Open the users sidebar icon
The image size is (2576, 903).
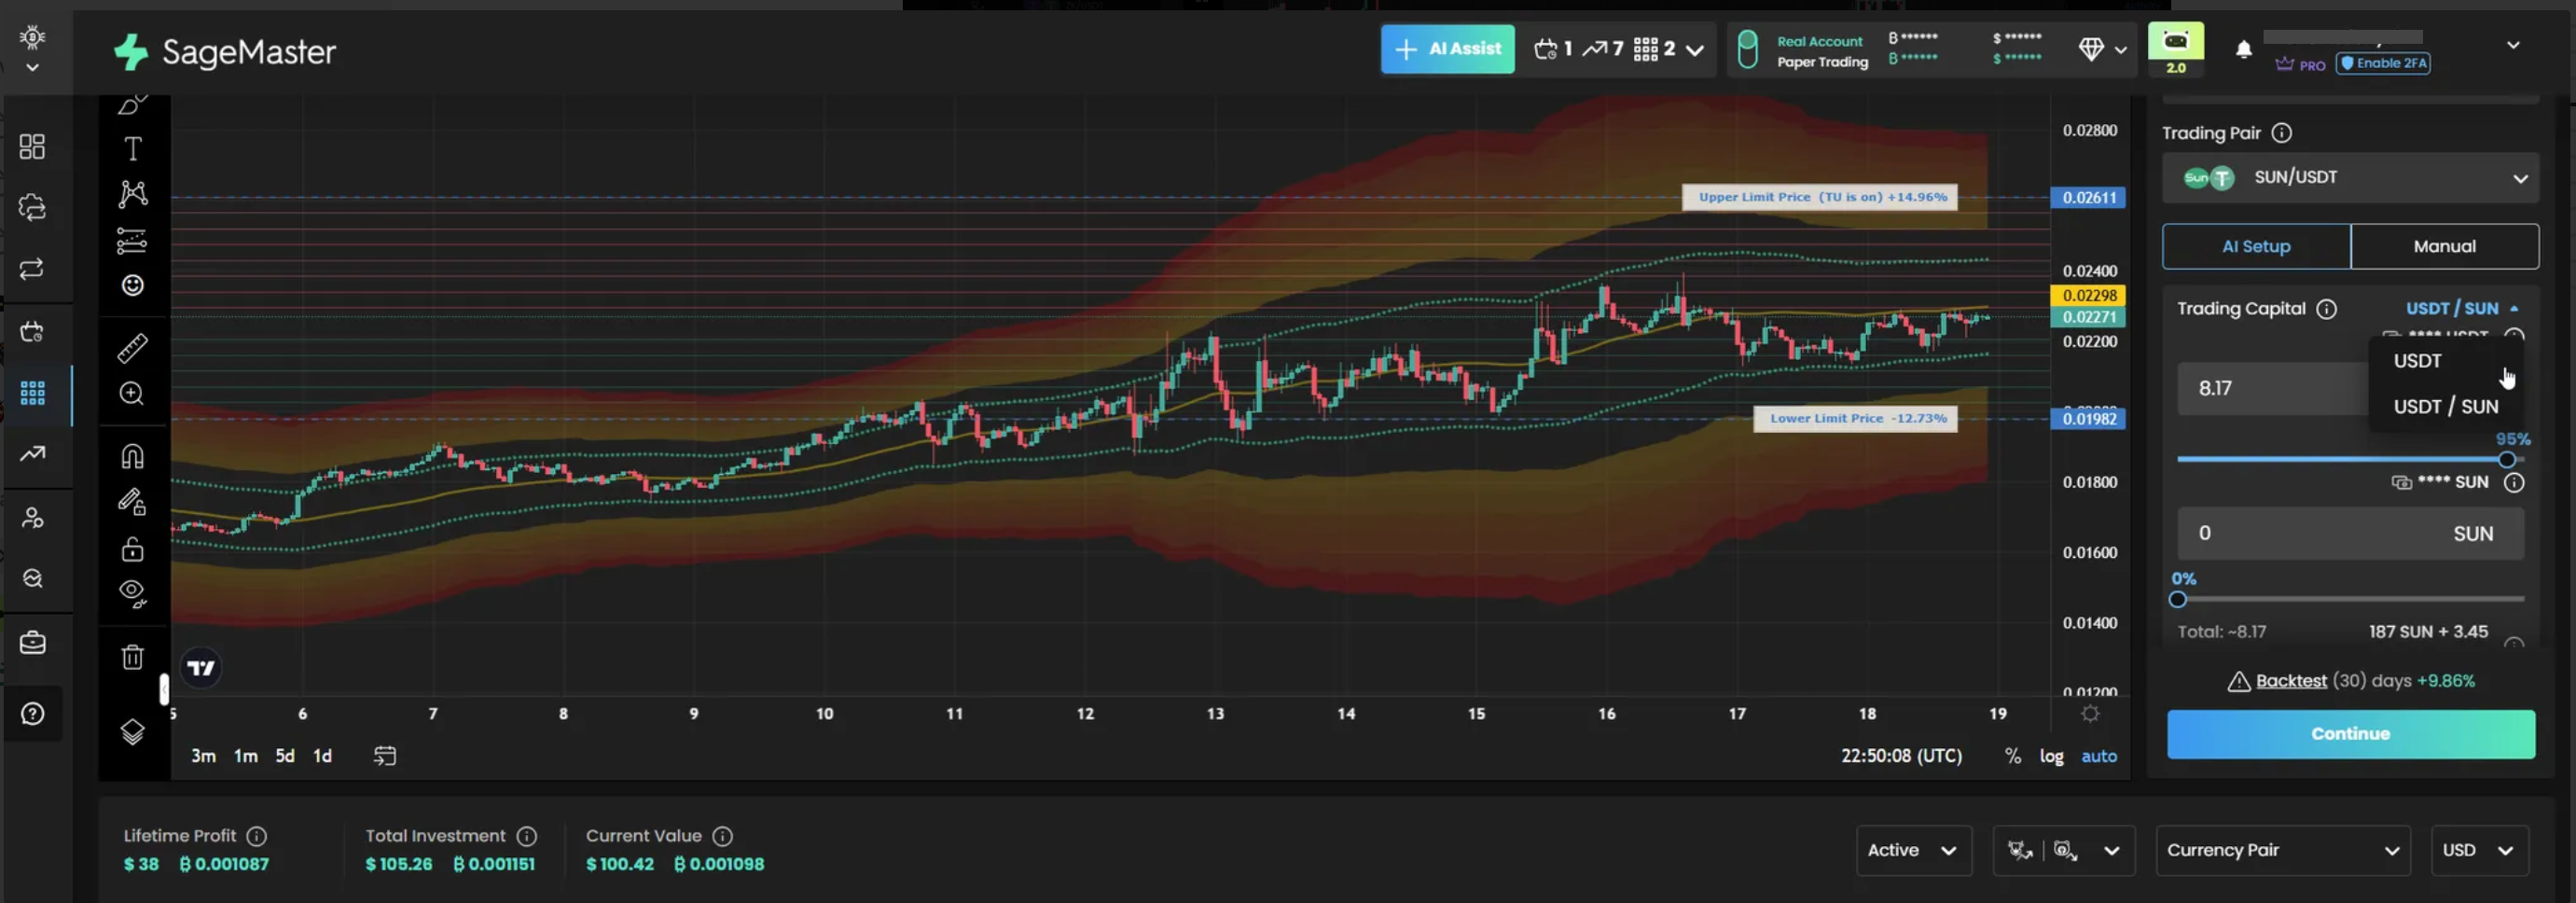(x=32, y=517)
